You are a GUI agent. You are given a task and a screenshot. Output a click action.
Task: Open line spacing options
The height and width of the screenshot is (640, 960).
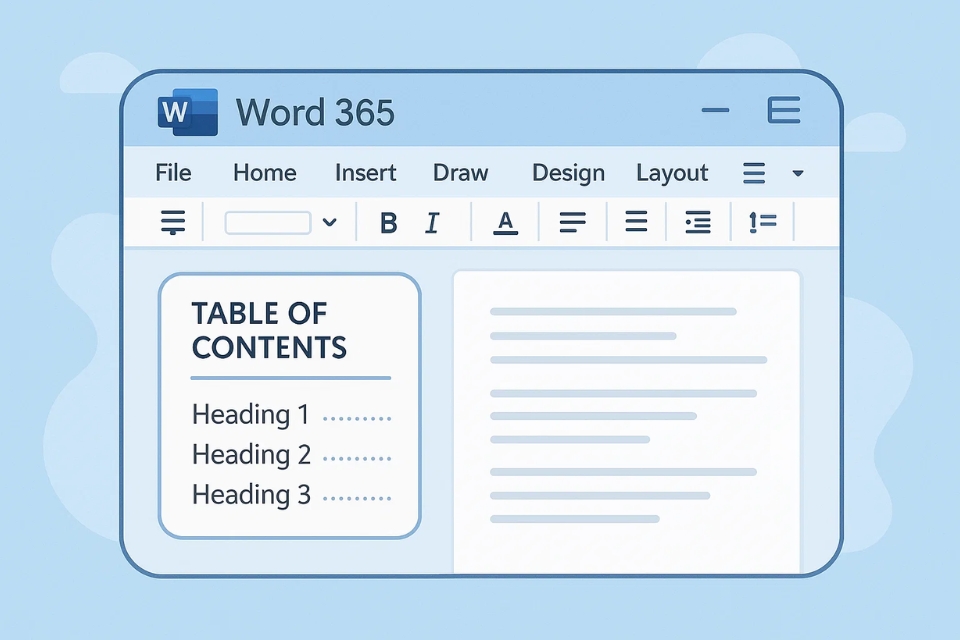(x=762, y=222)
